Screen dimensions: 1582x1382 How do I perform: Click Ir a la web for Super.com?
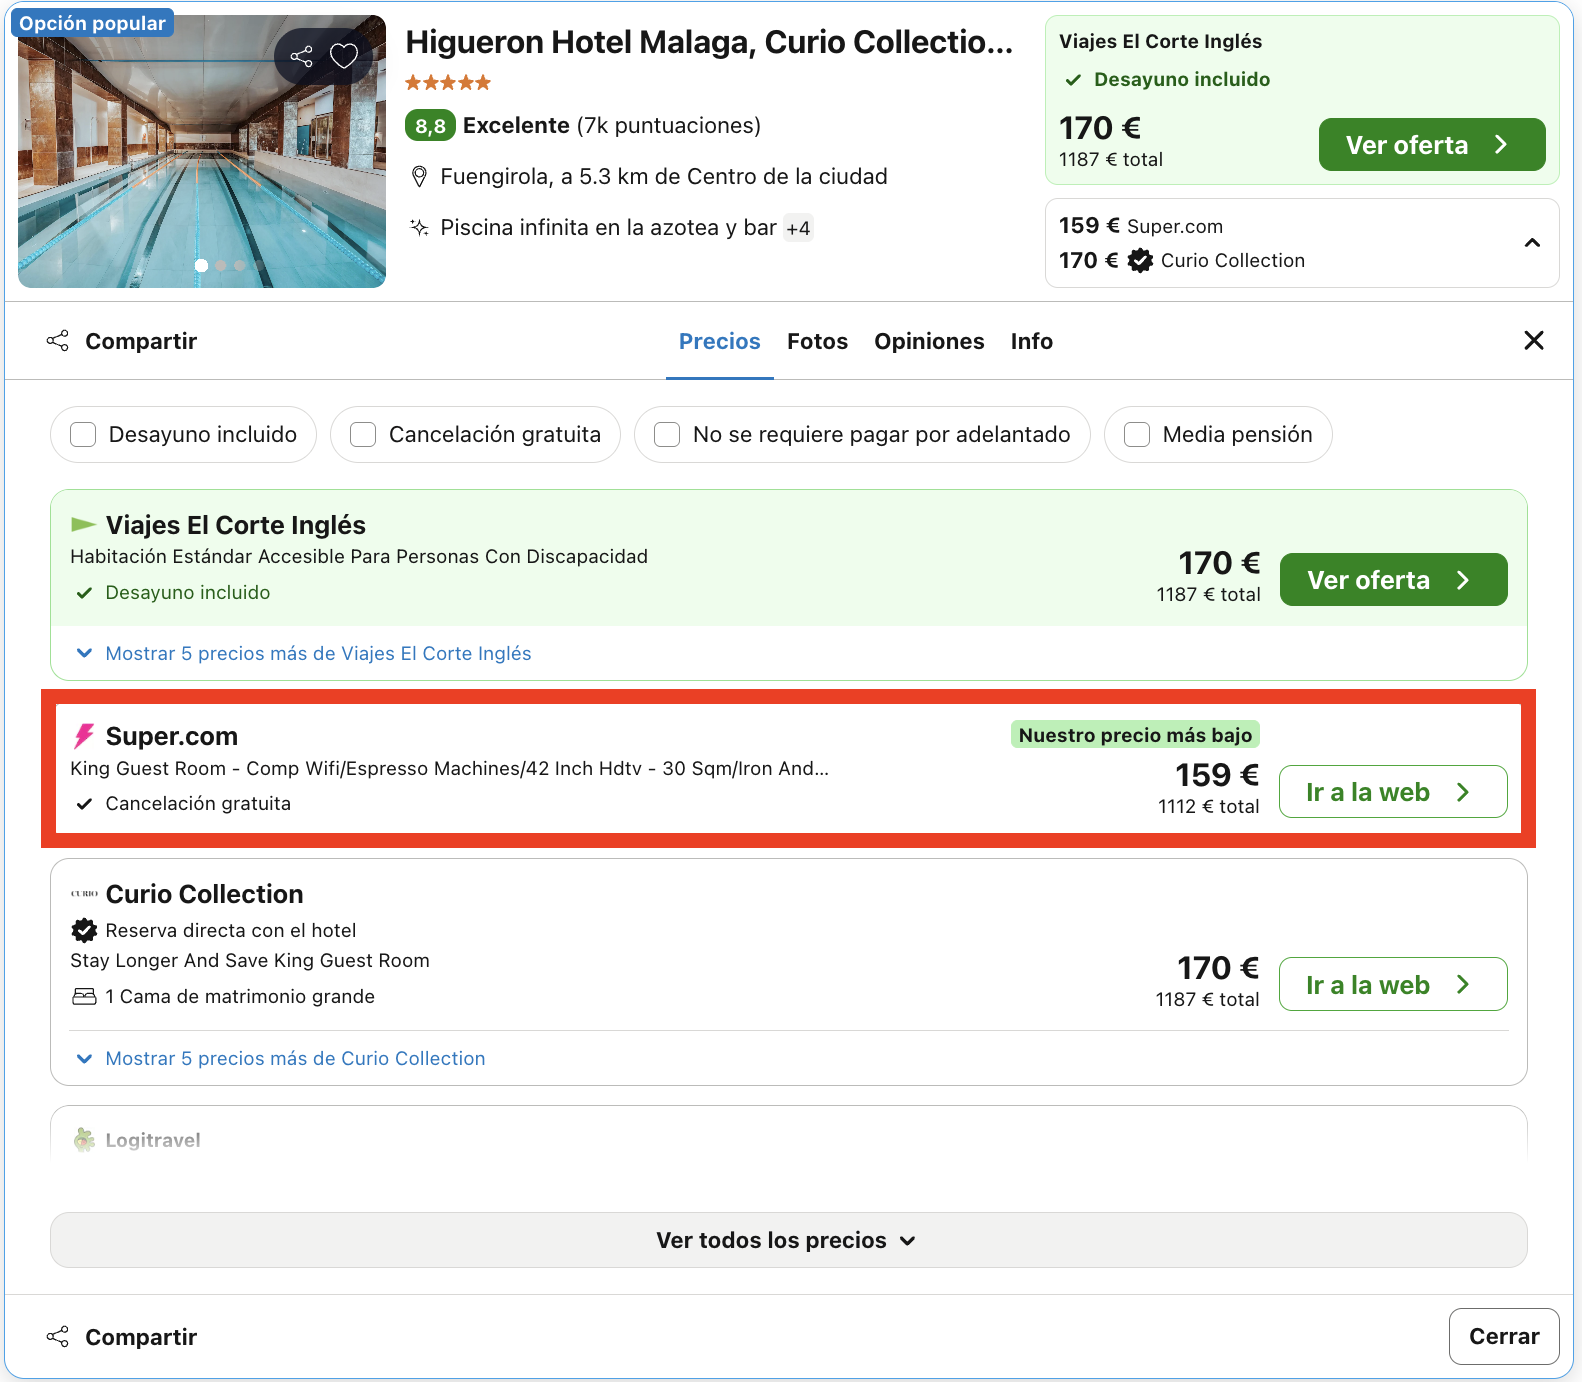pyautogui.click(x=1393, y=792)
